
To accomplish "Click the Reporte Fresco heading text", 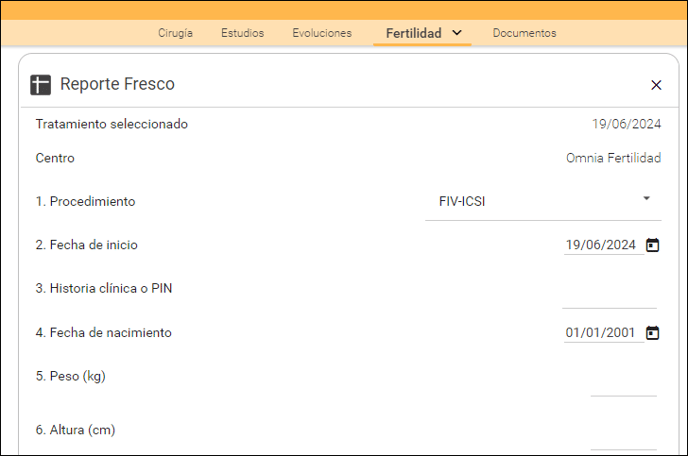I will (117, 84).
